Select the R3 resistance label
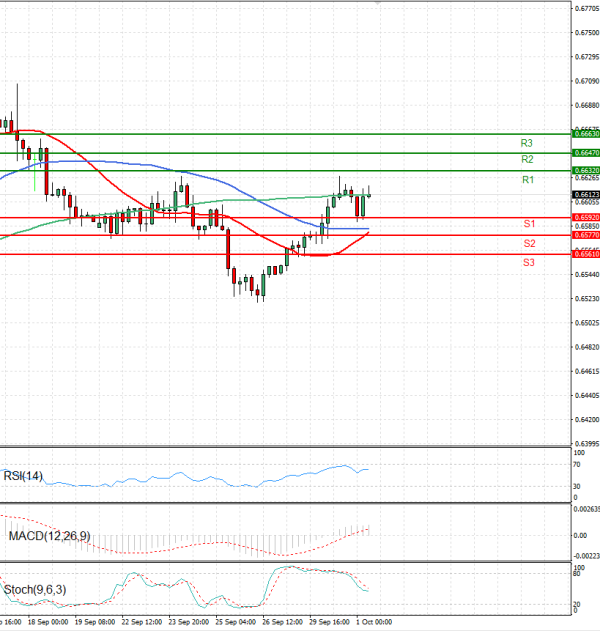Image resolution: width=600 pixels, height=631 pixels. click(527, 144)
